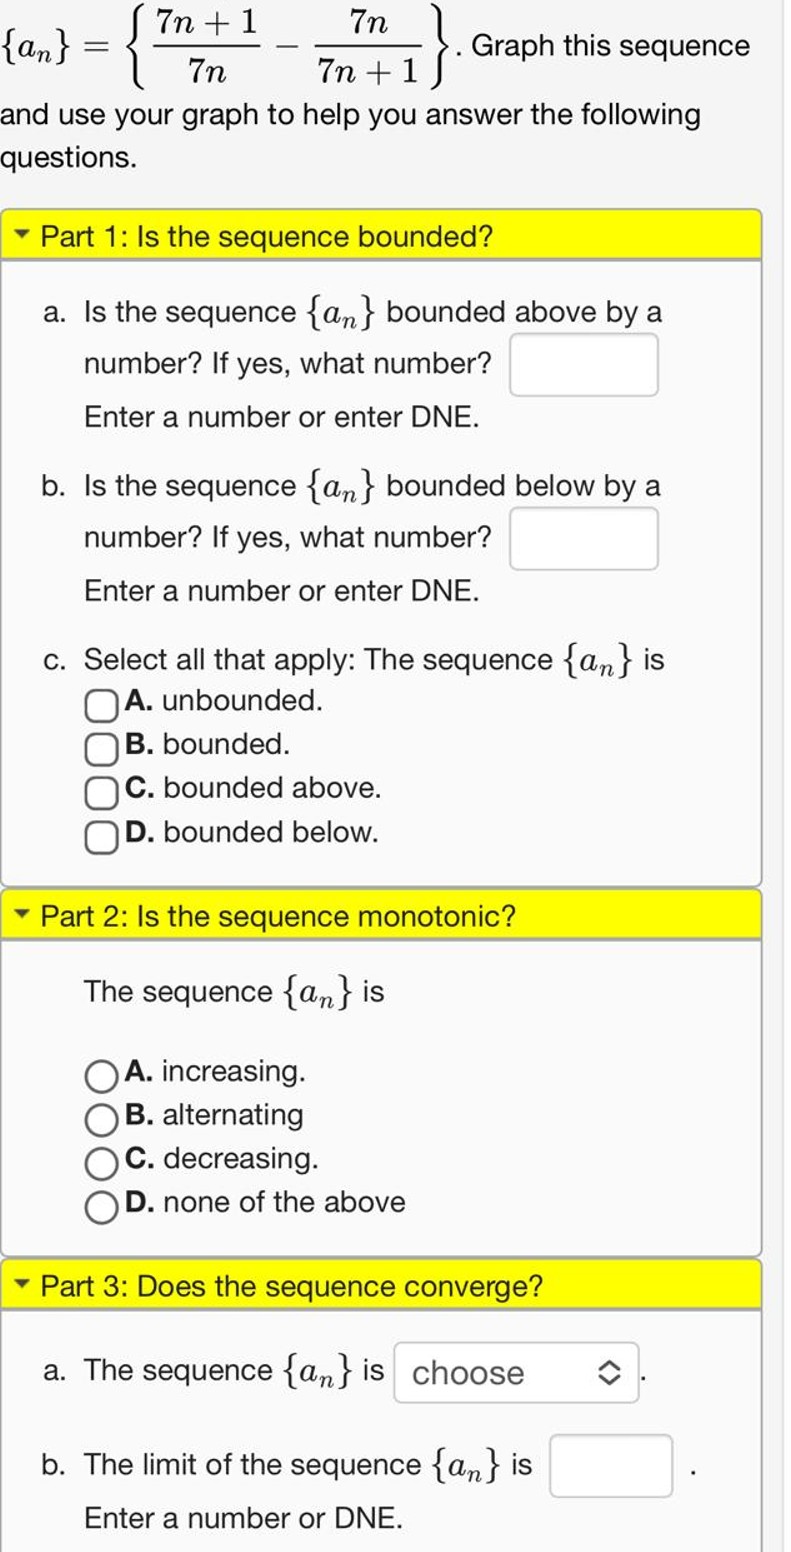
Task: Collapse Part 1 using its disclosure triangle
Action: click(22, 236)
